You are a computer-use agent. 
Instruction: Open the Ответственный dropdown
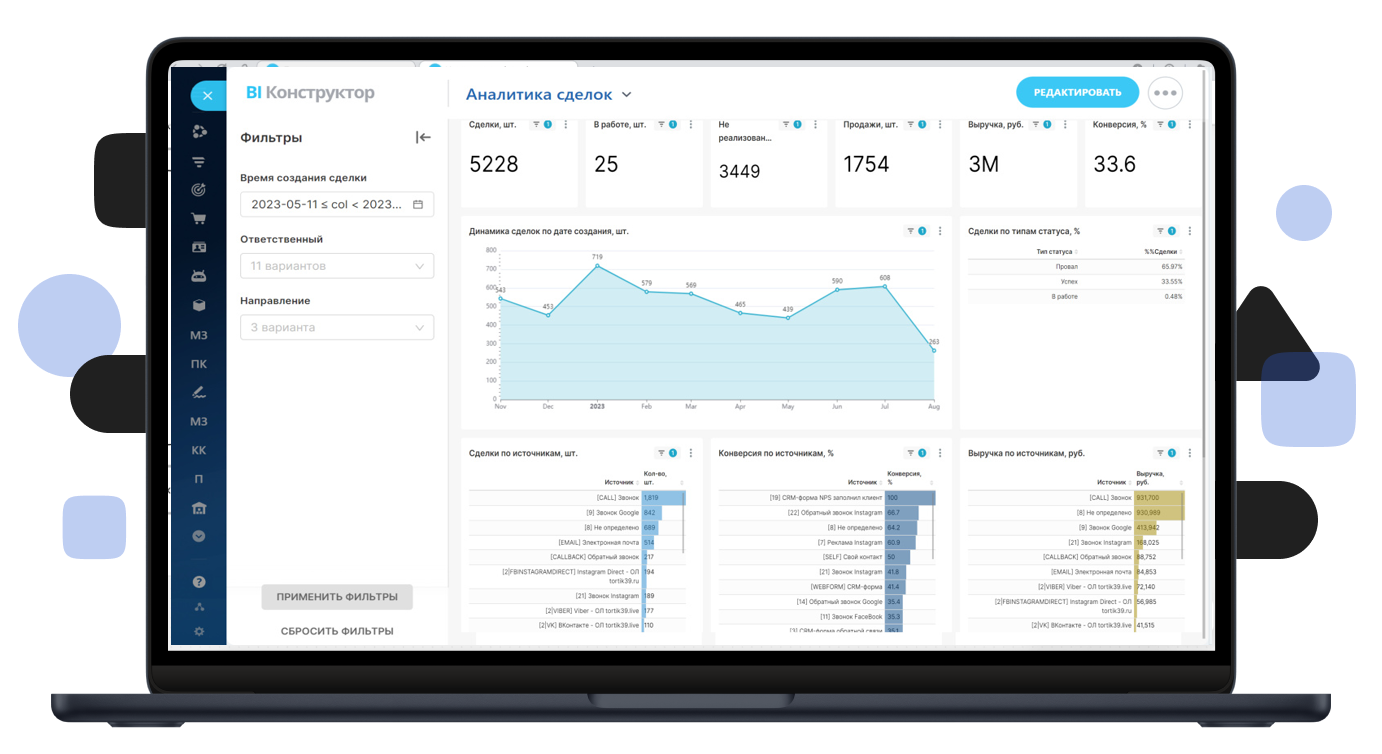337,266
